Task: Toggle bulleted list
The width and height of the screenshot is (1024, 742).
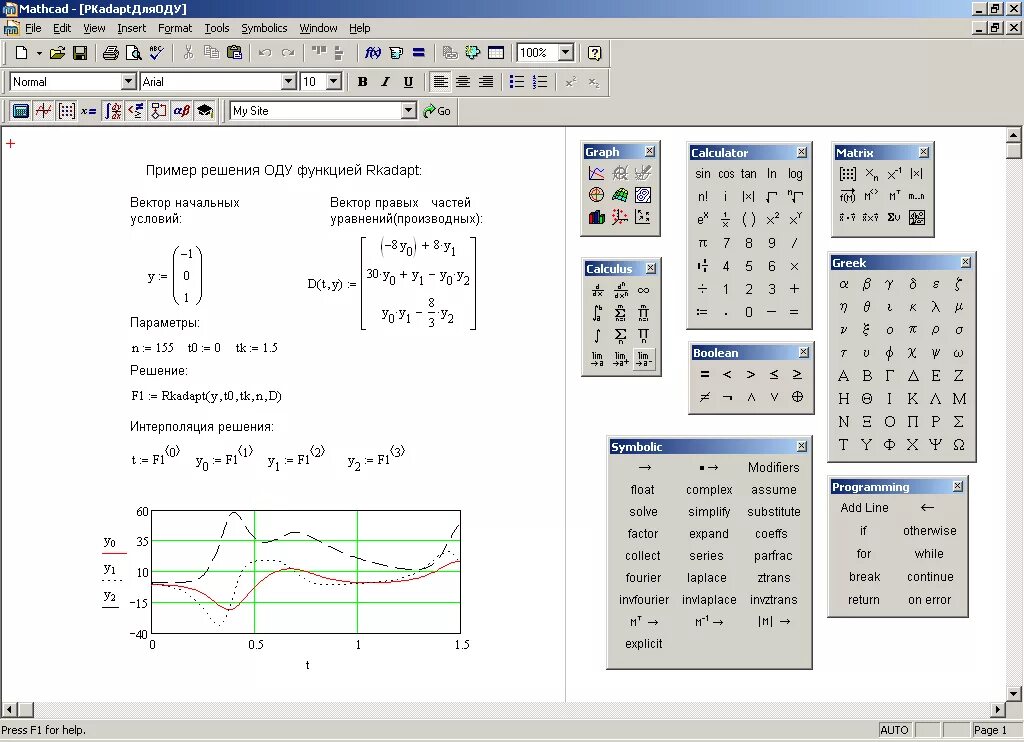Action: (x=517, y=82)
